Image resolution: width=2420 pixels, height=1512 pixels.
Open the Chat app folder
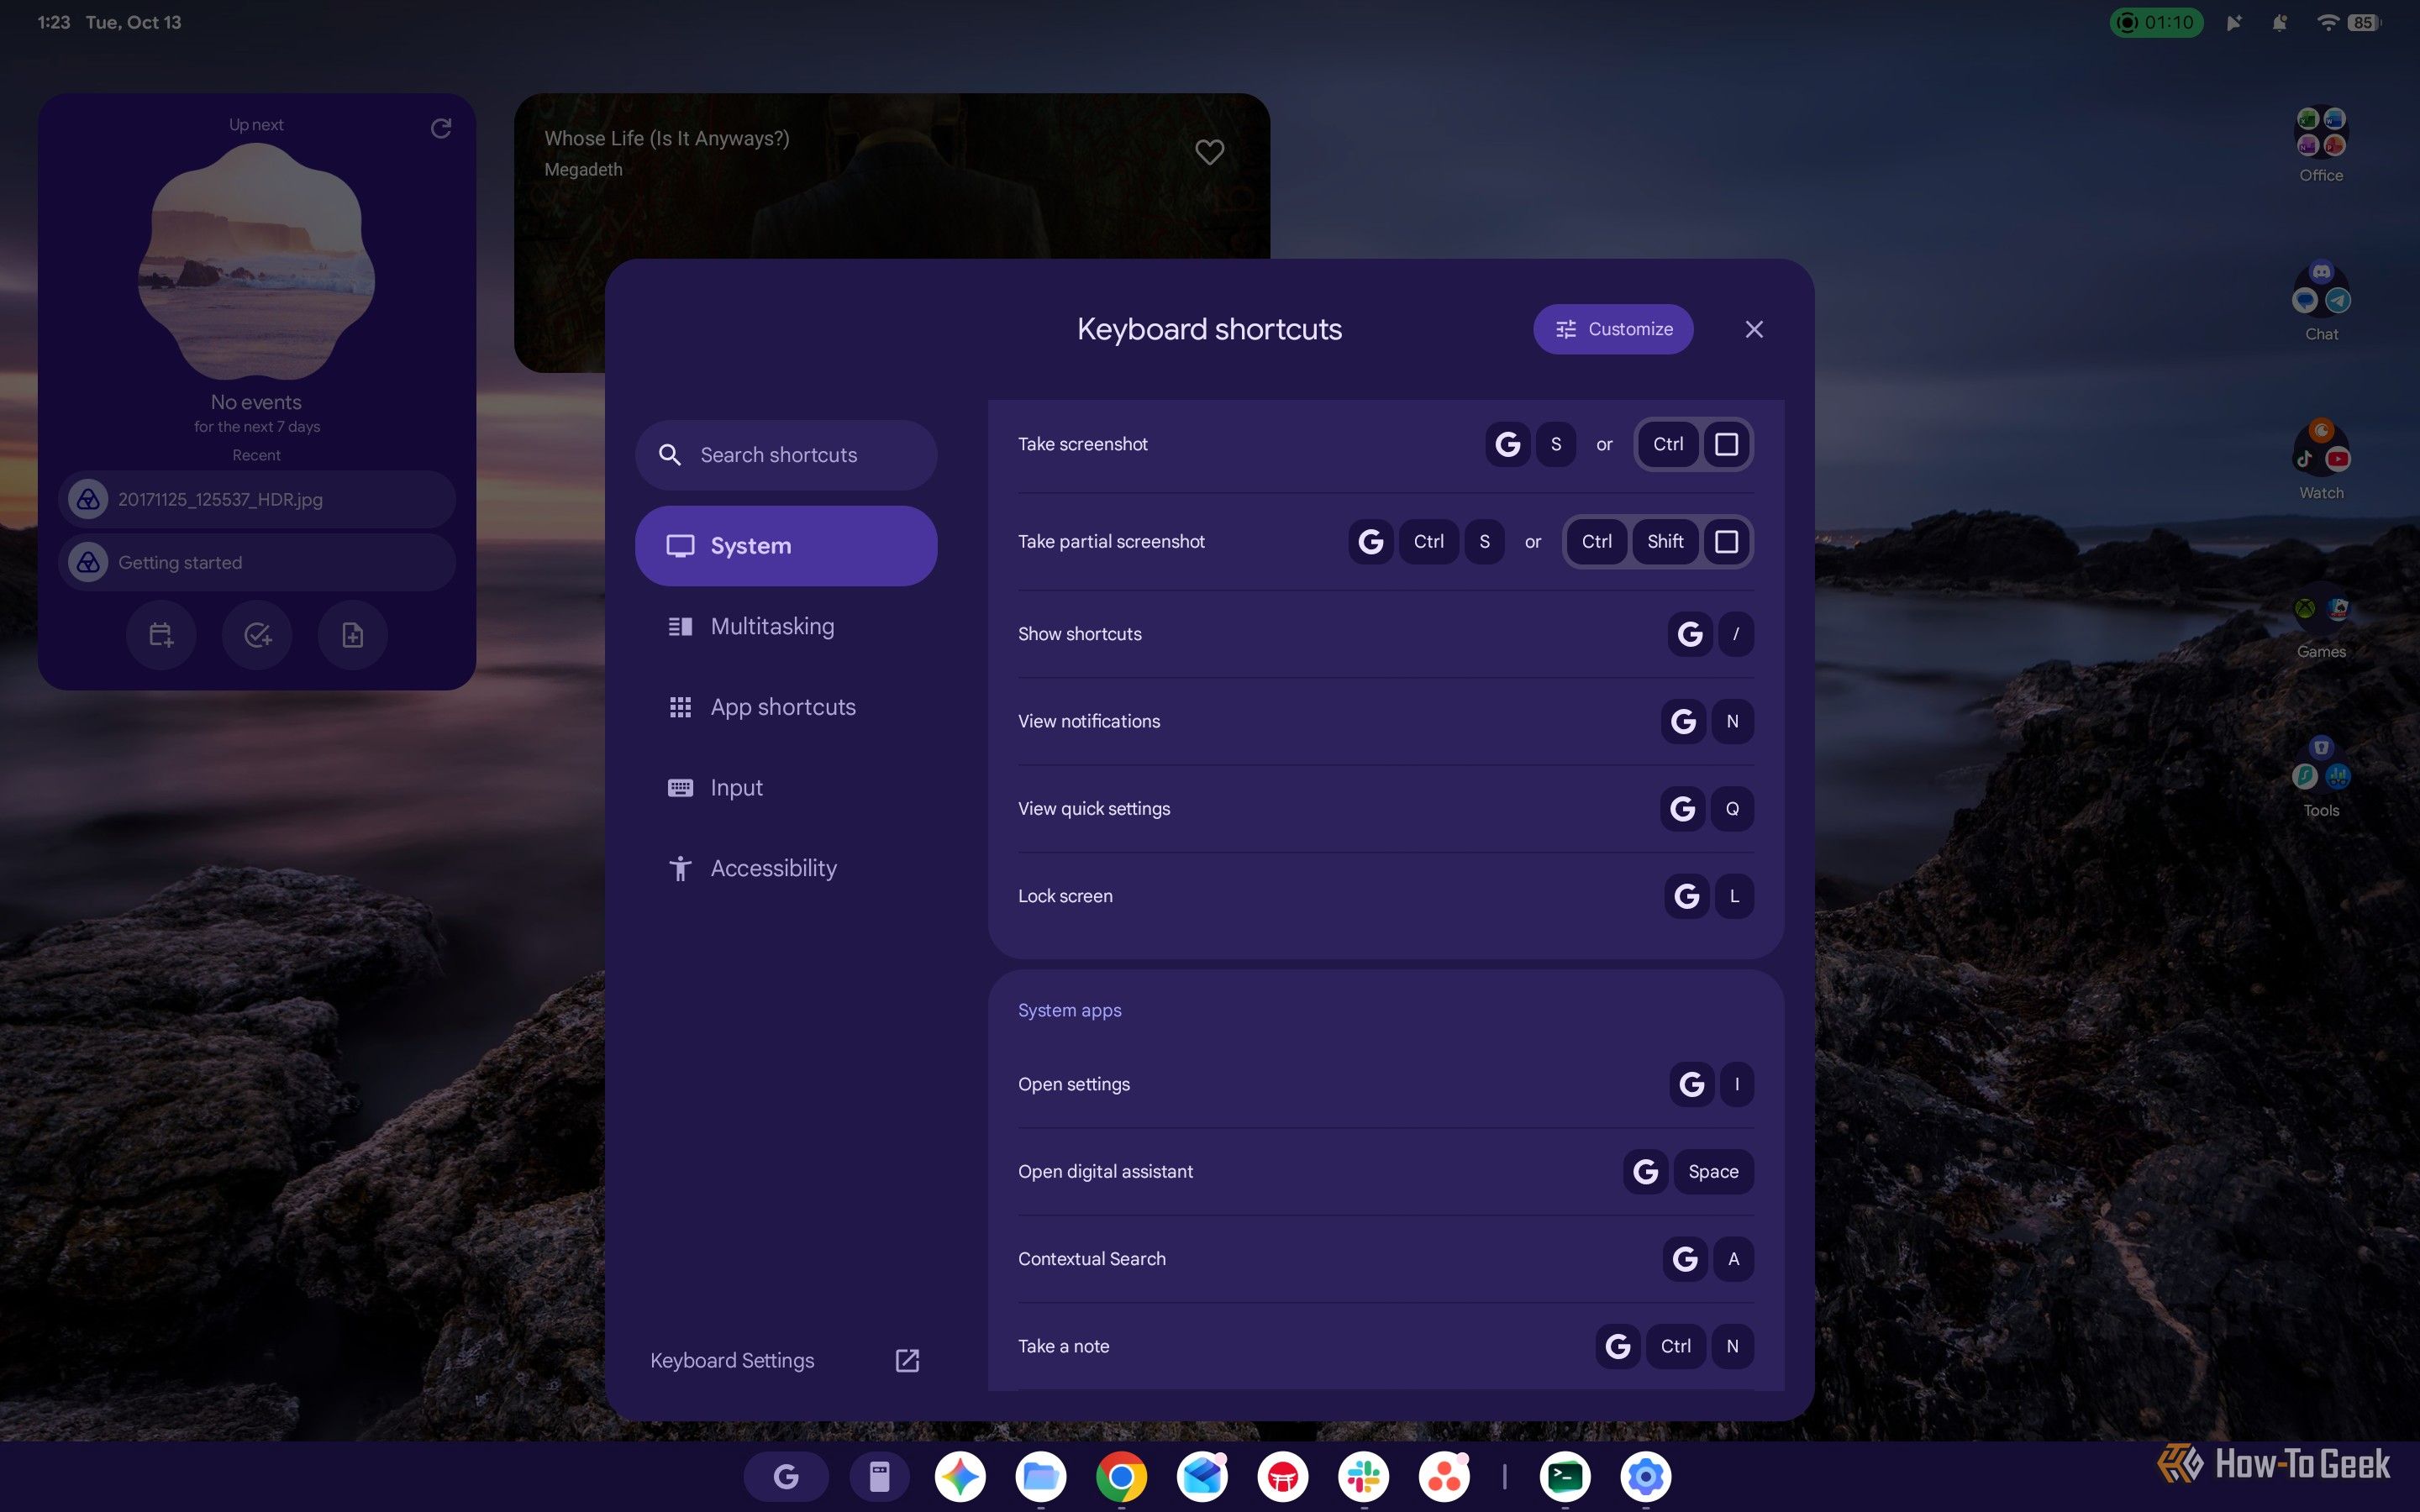[x=2321, y=302]
